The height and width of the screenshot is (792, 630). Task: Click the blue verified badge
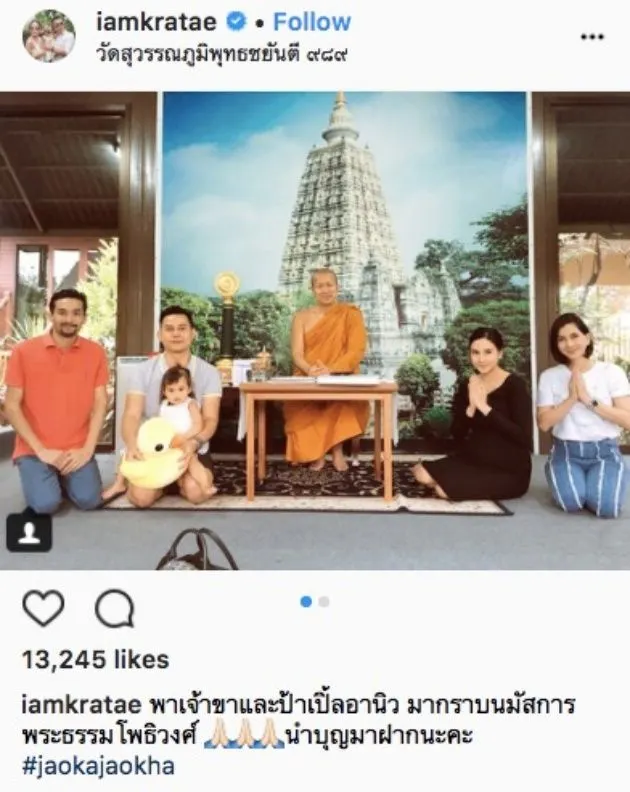(236, 22)
